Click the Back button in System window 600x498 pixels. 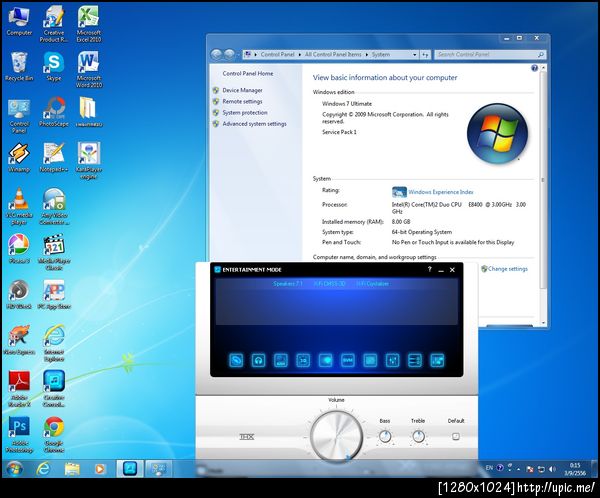click(x=216, y=54)
